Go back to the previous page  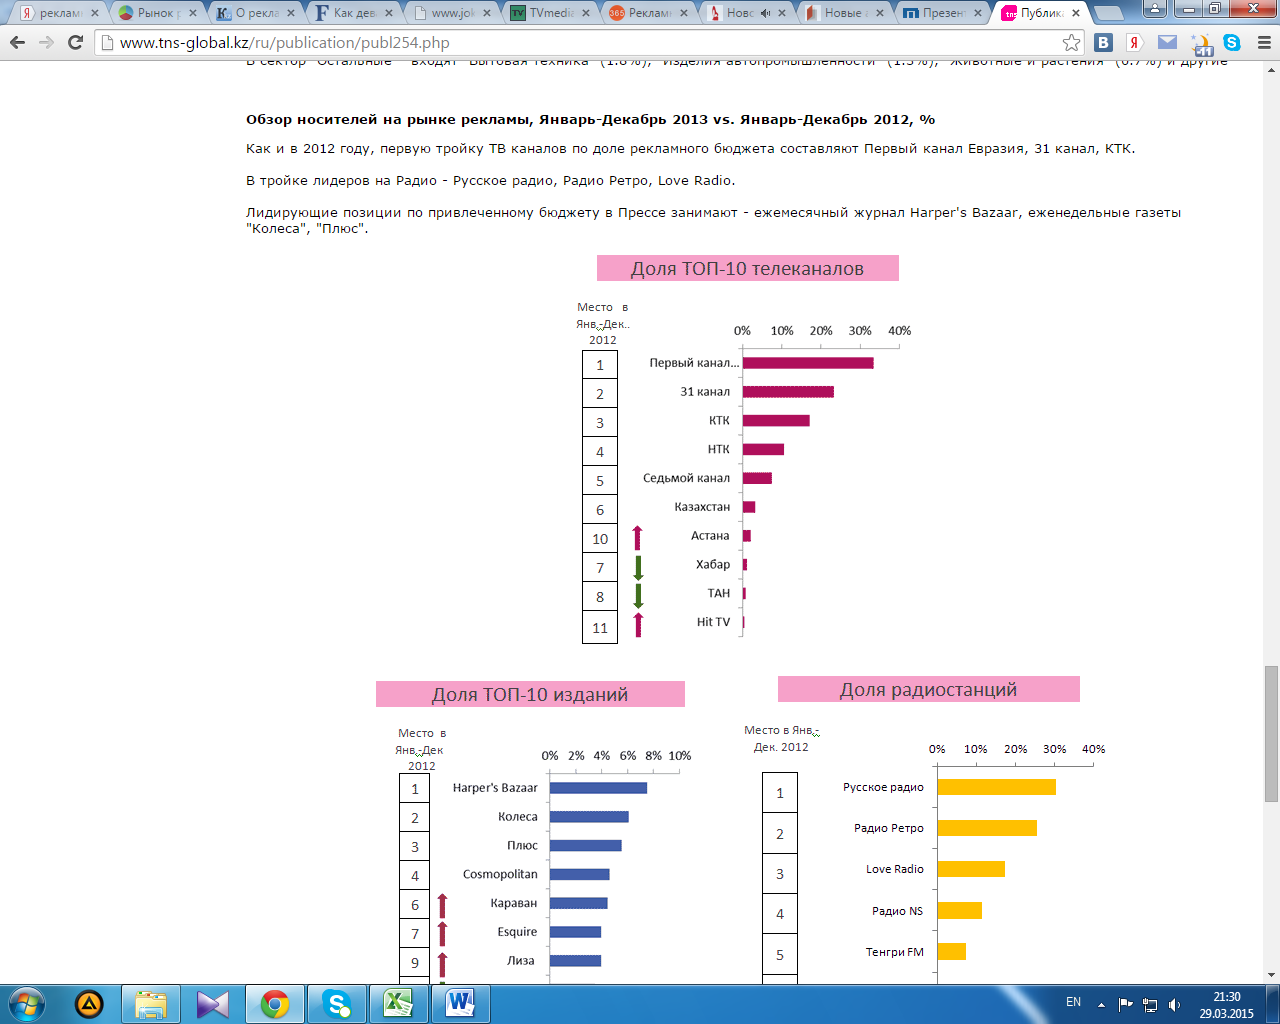click(18, 42)
